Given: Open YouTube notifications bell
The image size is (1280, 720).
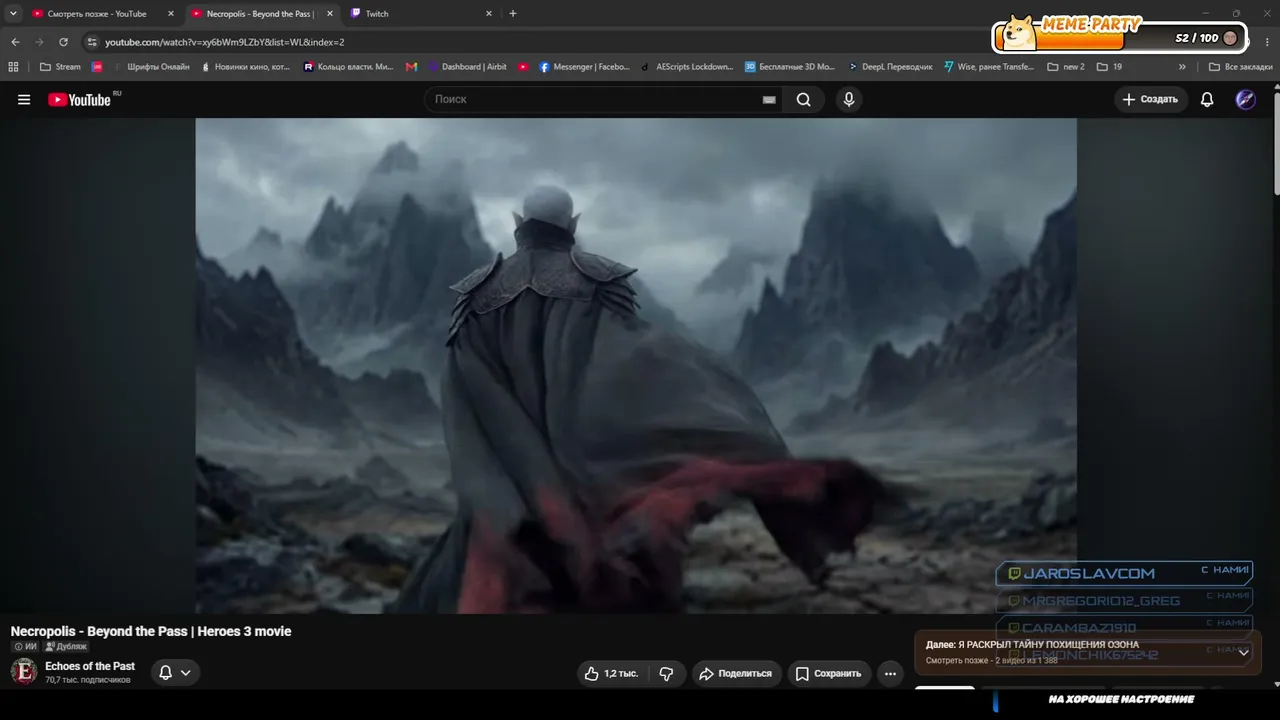Looking at the screenshot, I should click(x=1207, y=99).
